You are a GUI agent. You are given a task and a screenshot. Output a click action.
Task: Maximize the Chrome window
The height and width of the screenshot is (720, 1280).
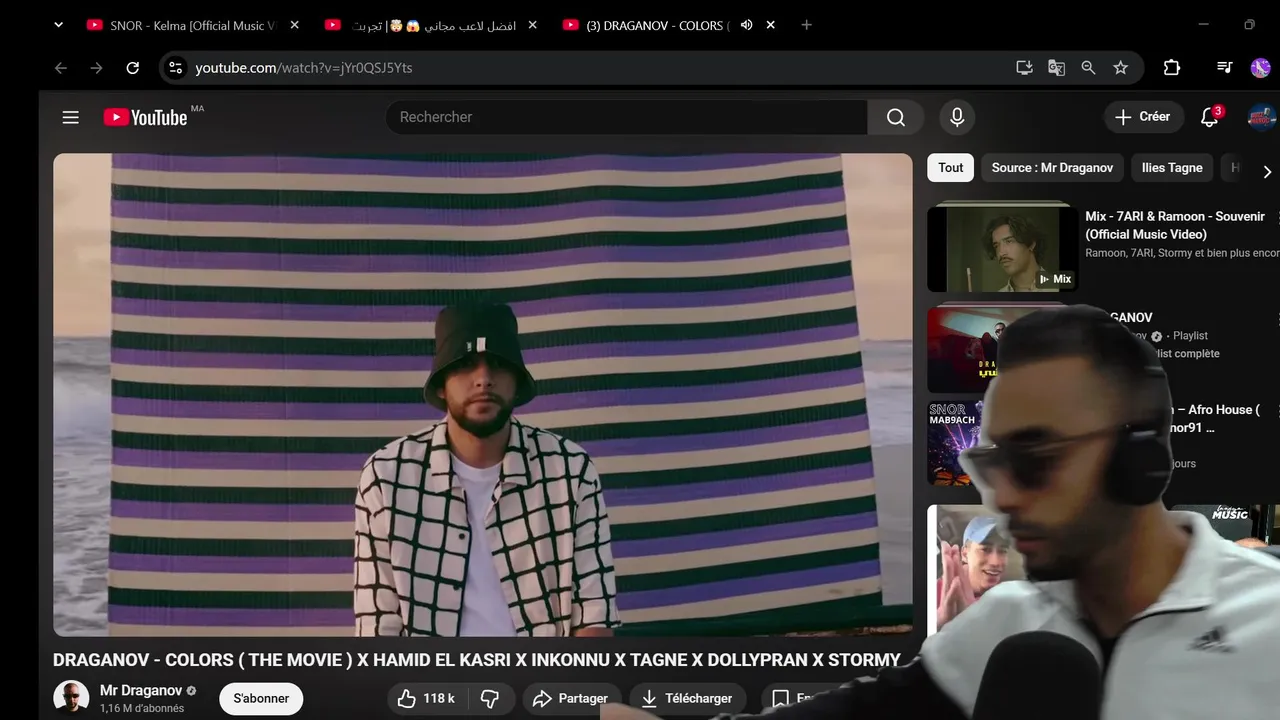click(1249, 25)
